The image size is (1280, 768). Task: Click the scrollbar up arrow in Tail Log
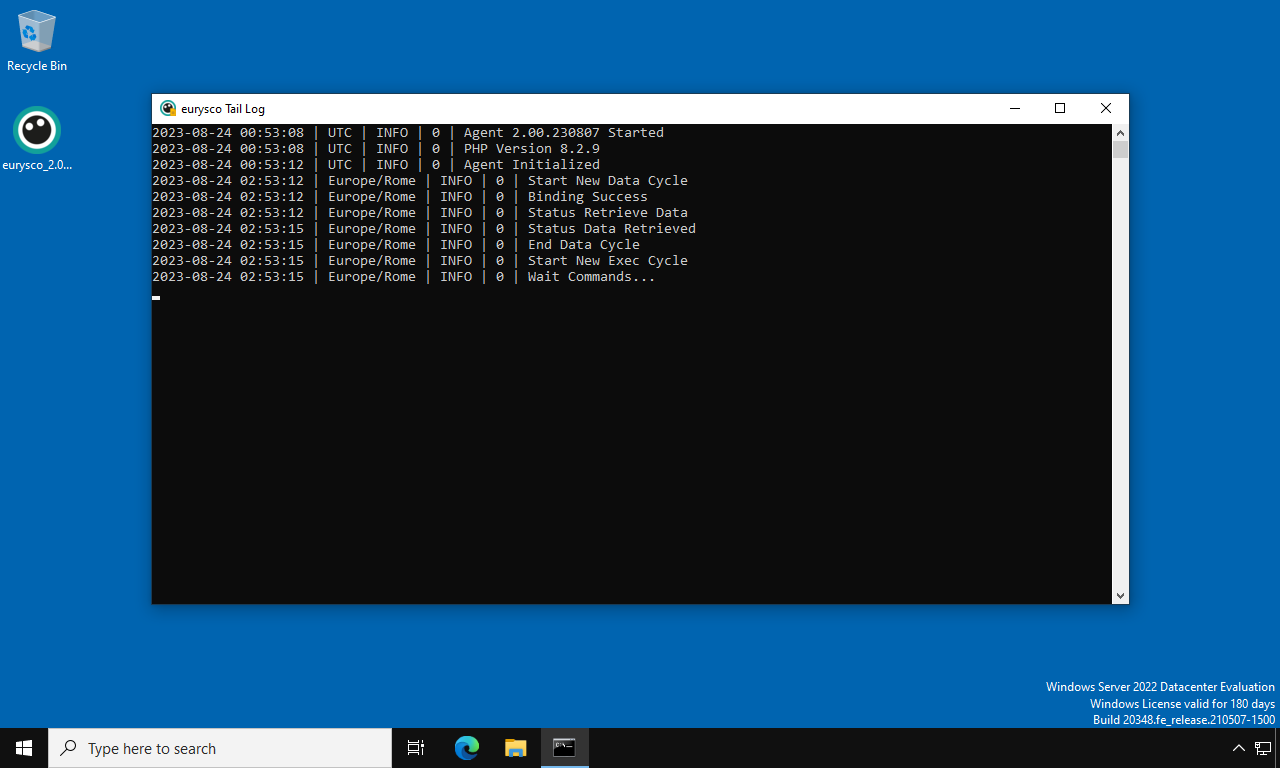point(1120,133)
